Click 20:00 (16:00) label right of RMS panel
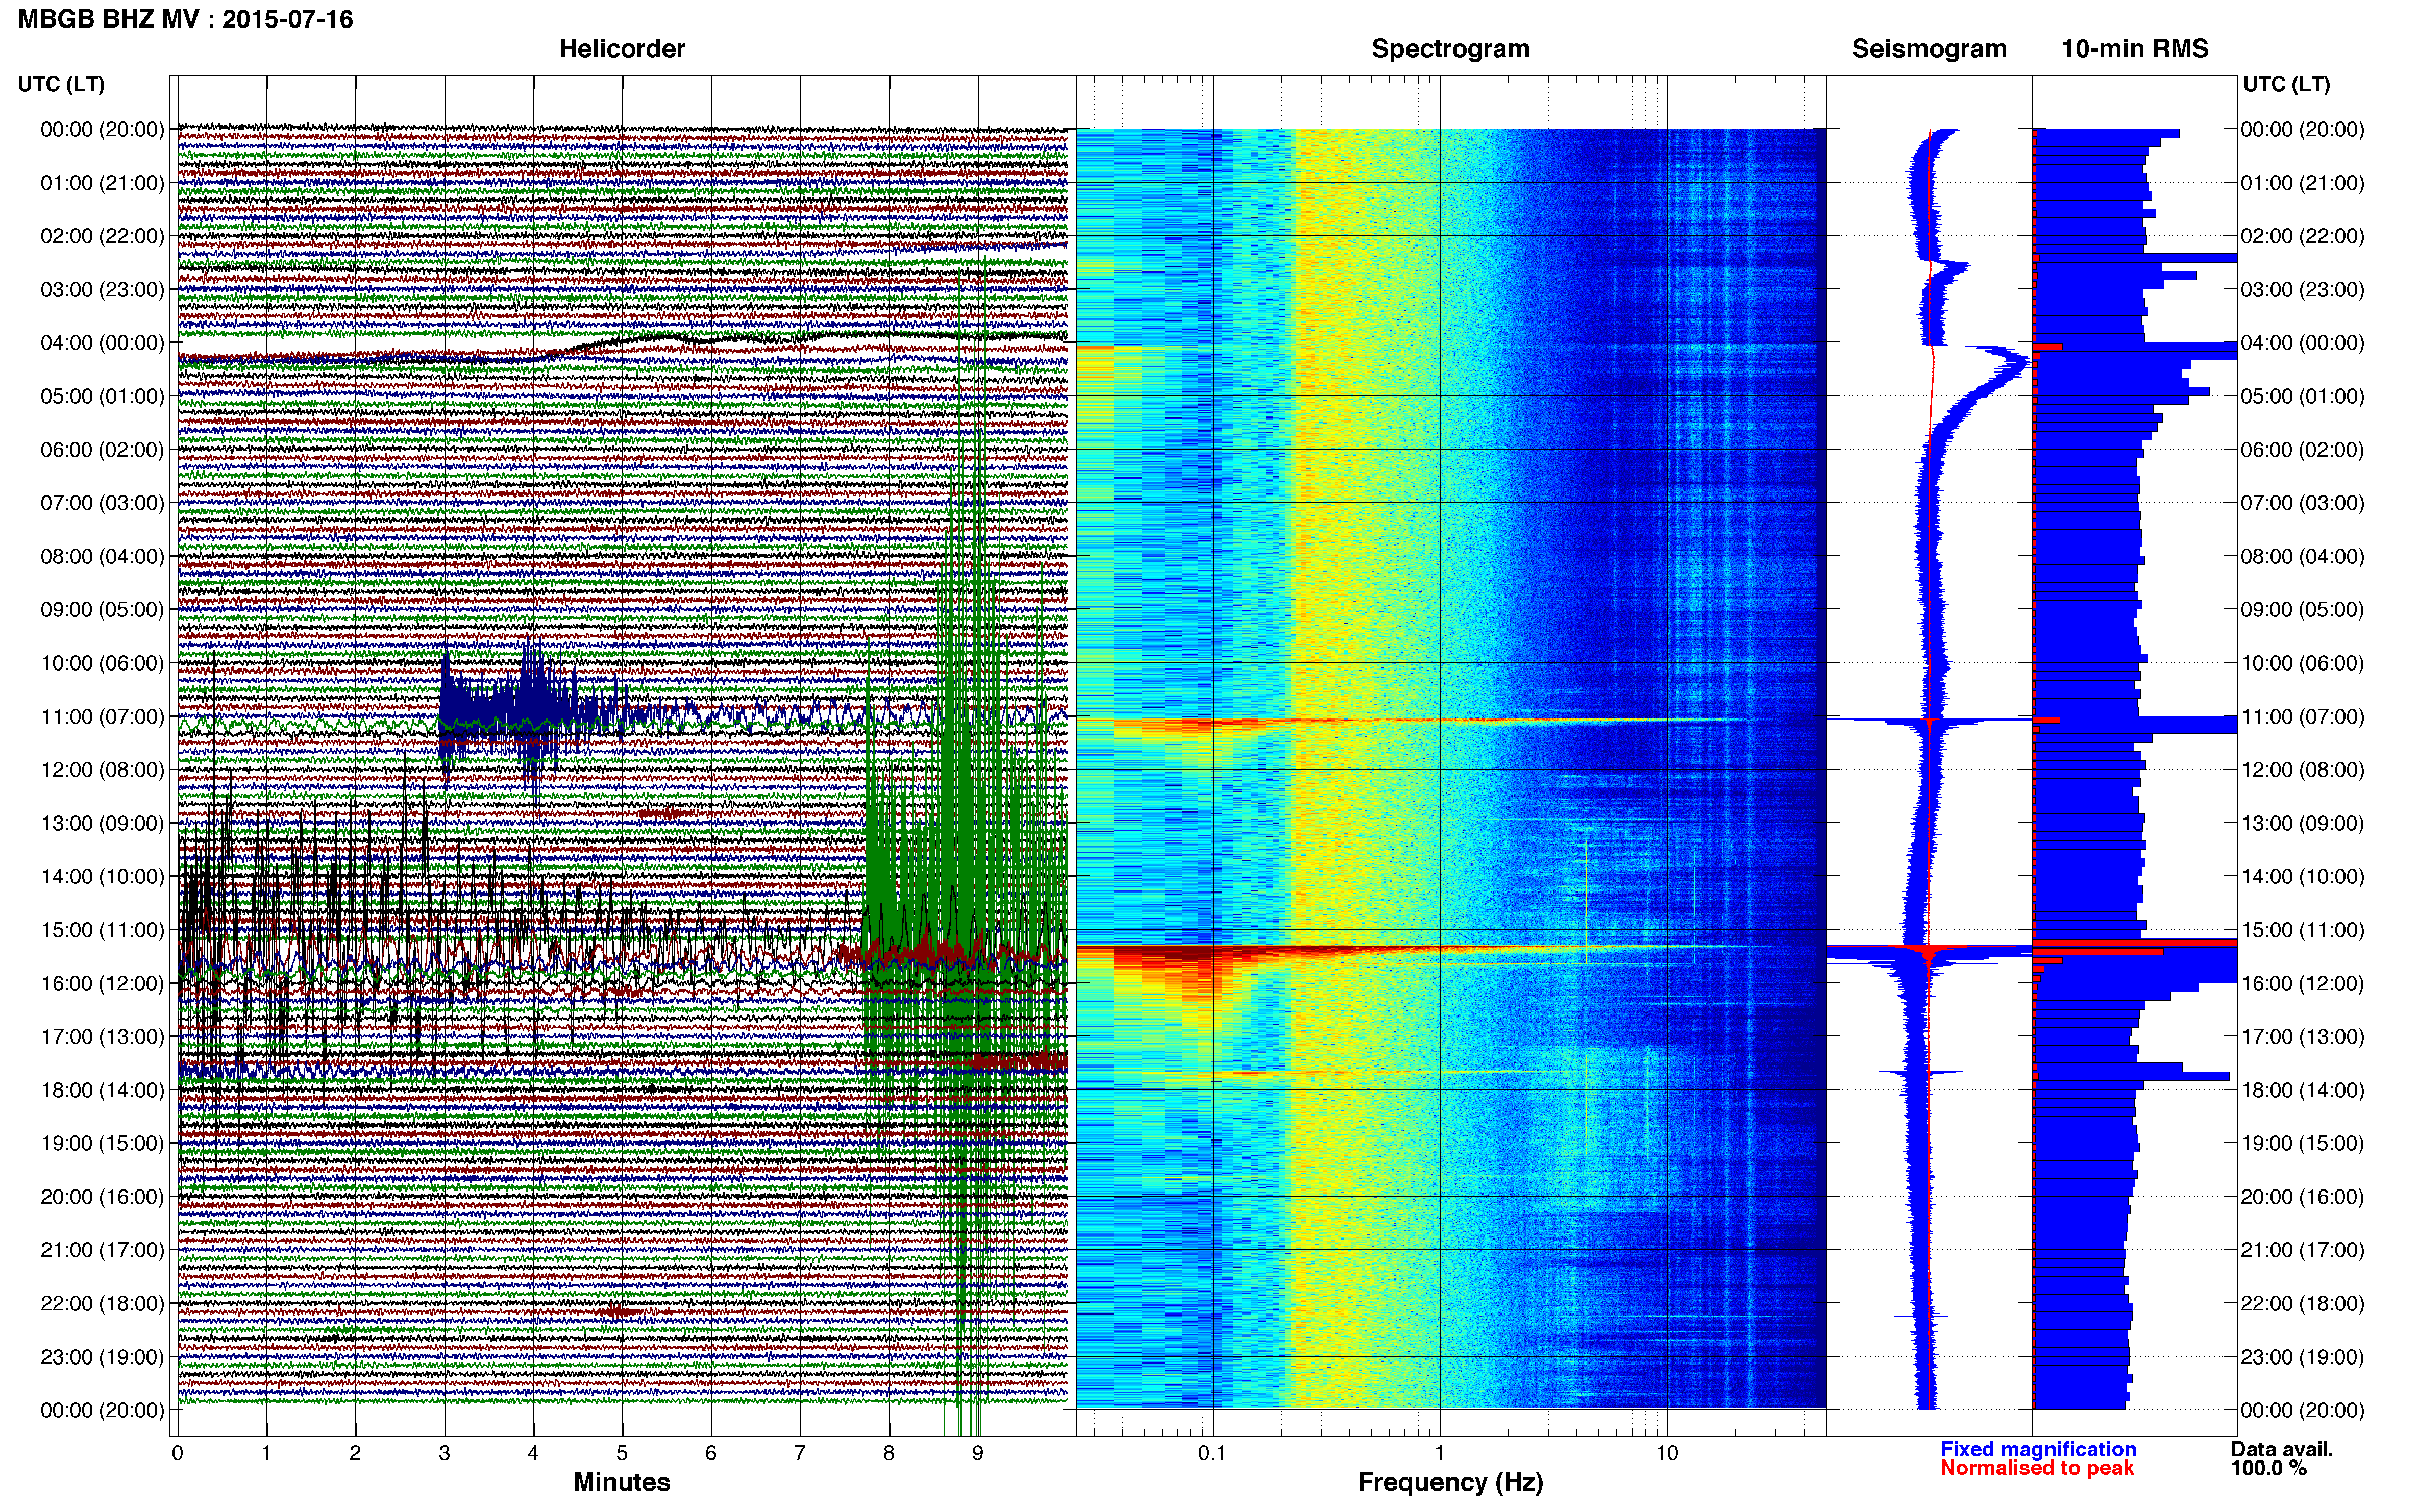 [2302, 1197]
